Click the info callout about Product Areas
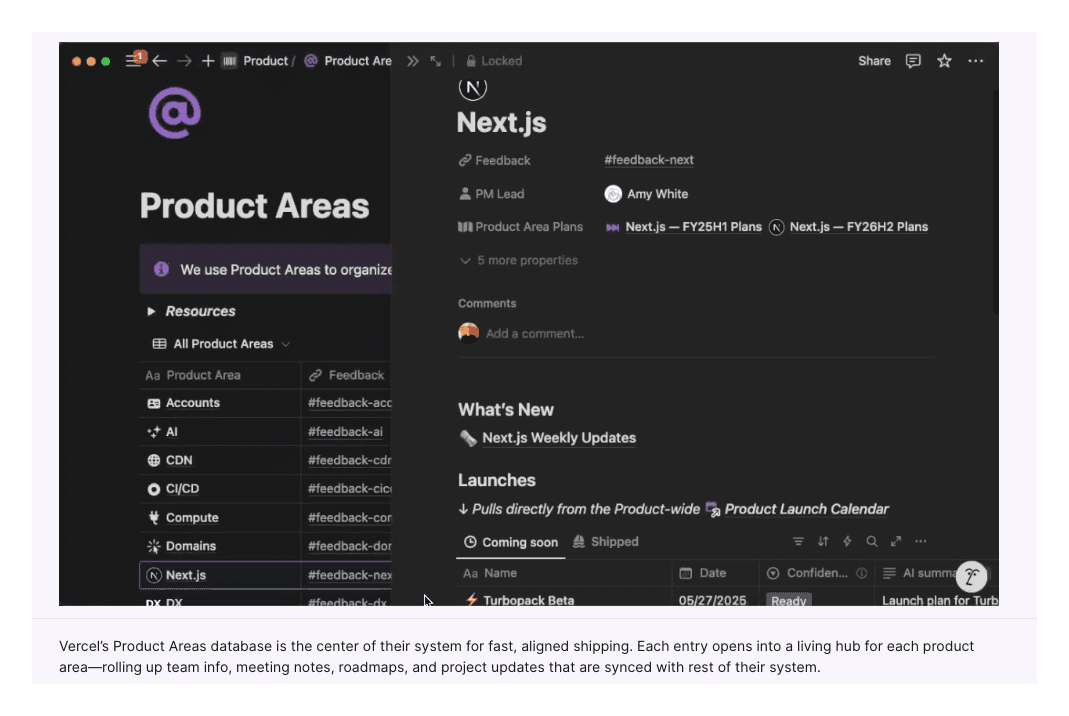This screenshot has height=716, width=1069. click(x=266, y=269)
